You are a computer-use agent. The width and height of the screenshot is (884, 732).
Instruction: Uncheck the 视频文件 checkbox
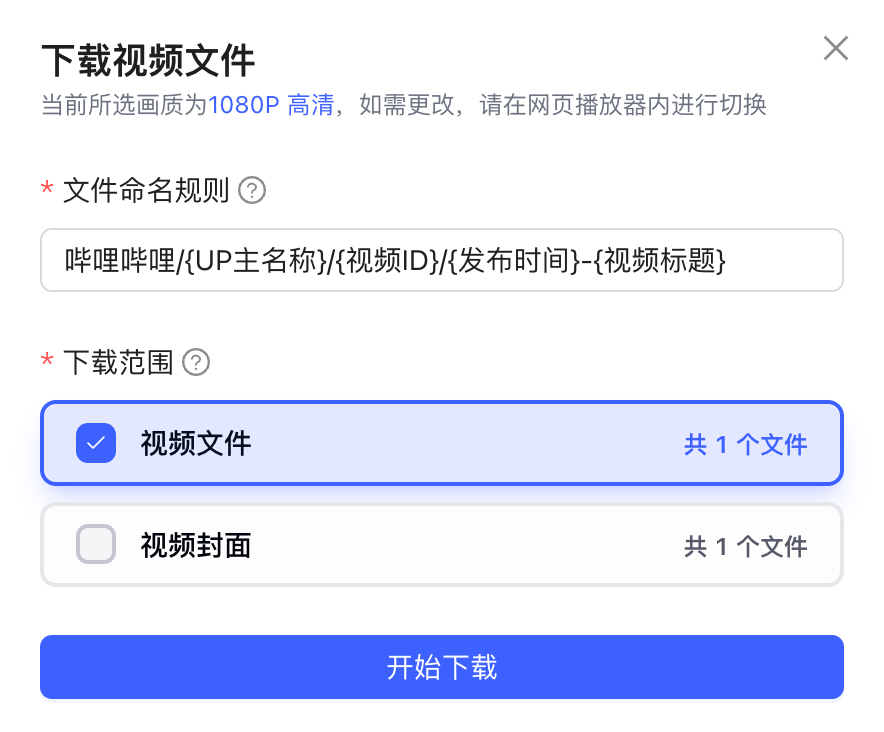point(96,444)
